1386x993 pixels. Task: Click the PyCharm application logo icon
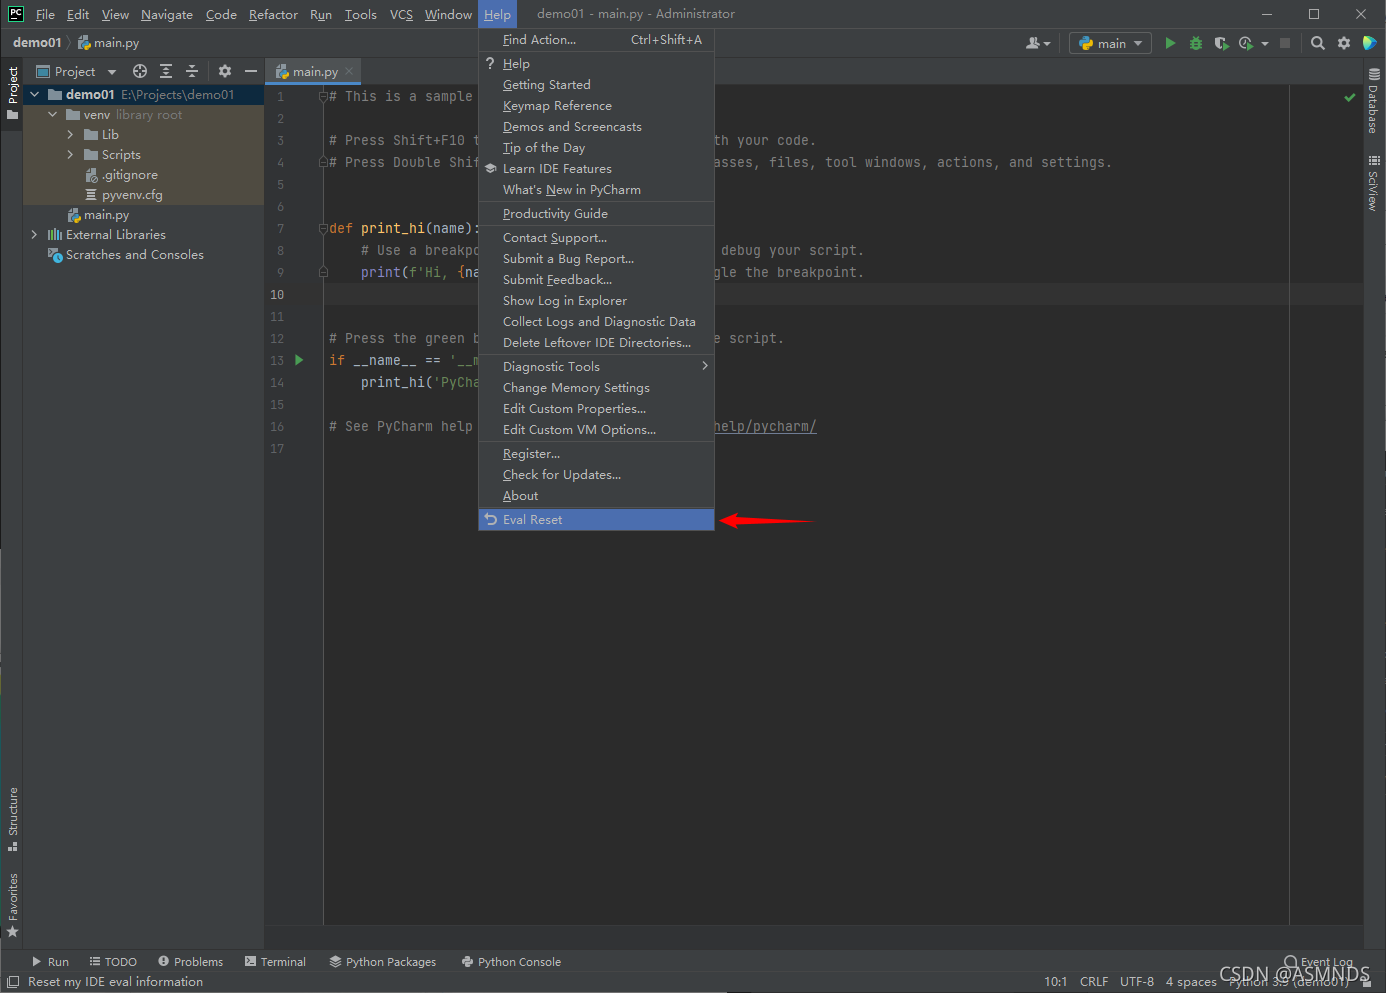click(16, 14)
